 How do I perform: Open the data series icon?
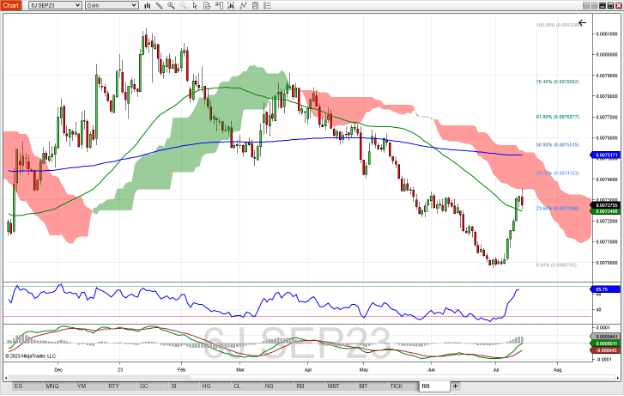tap(231, 6)
